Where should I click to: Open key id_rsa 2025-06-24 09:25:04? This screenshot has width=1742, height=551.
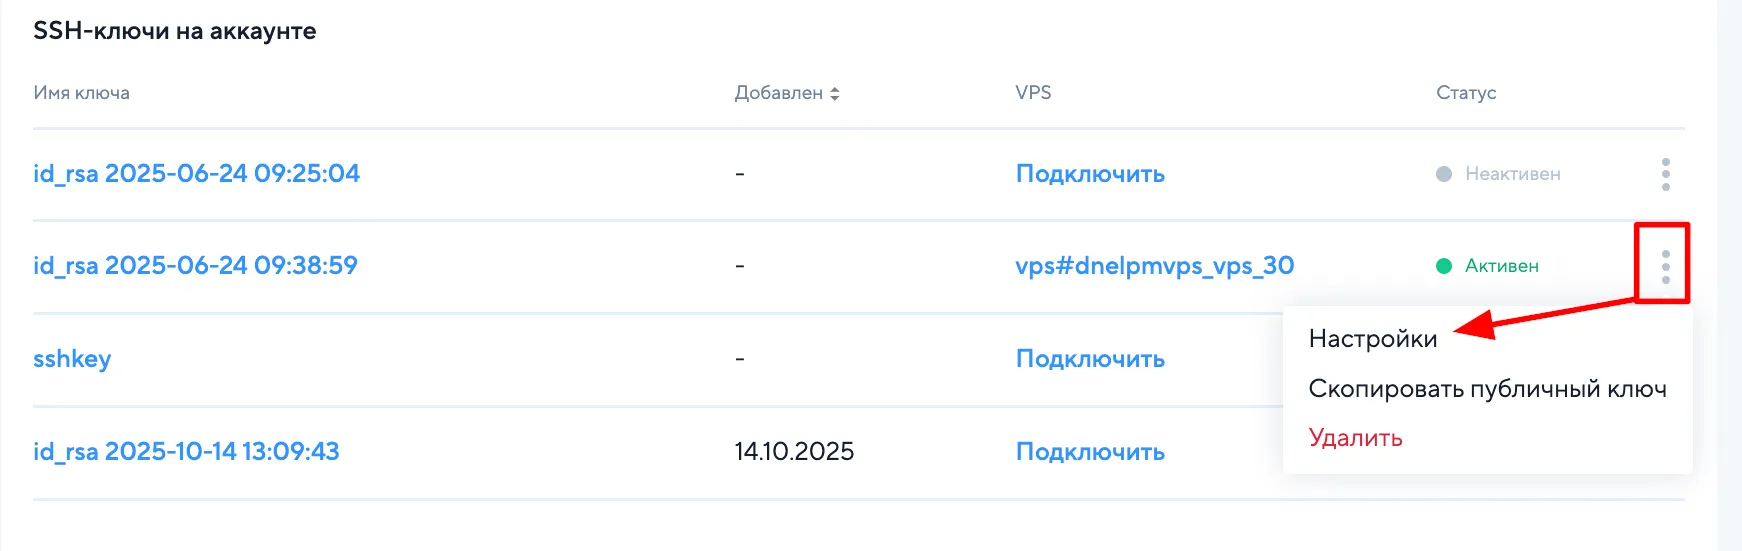coord(196,174)
